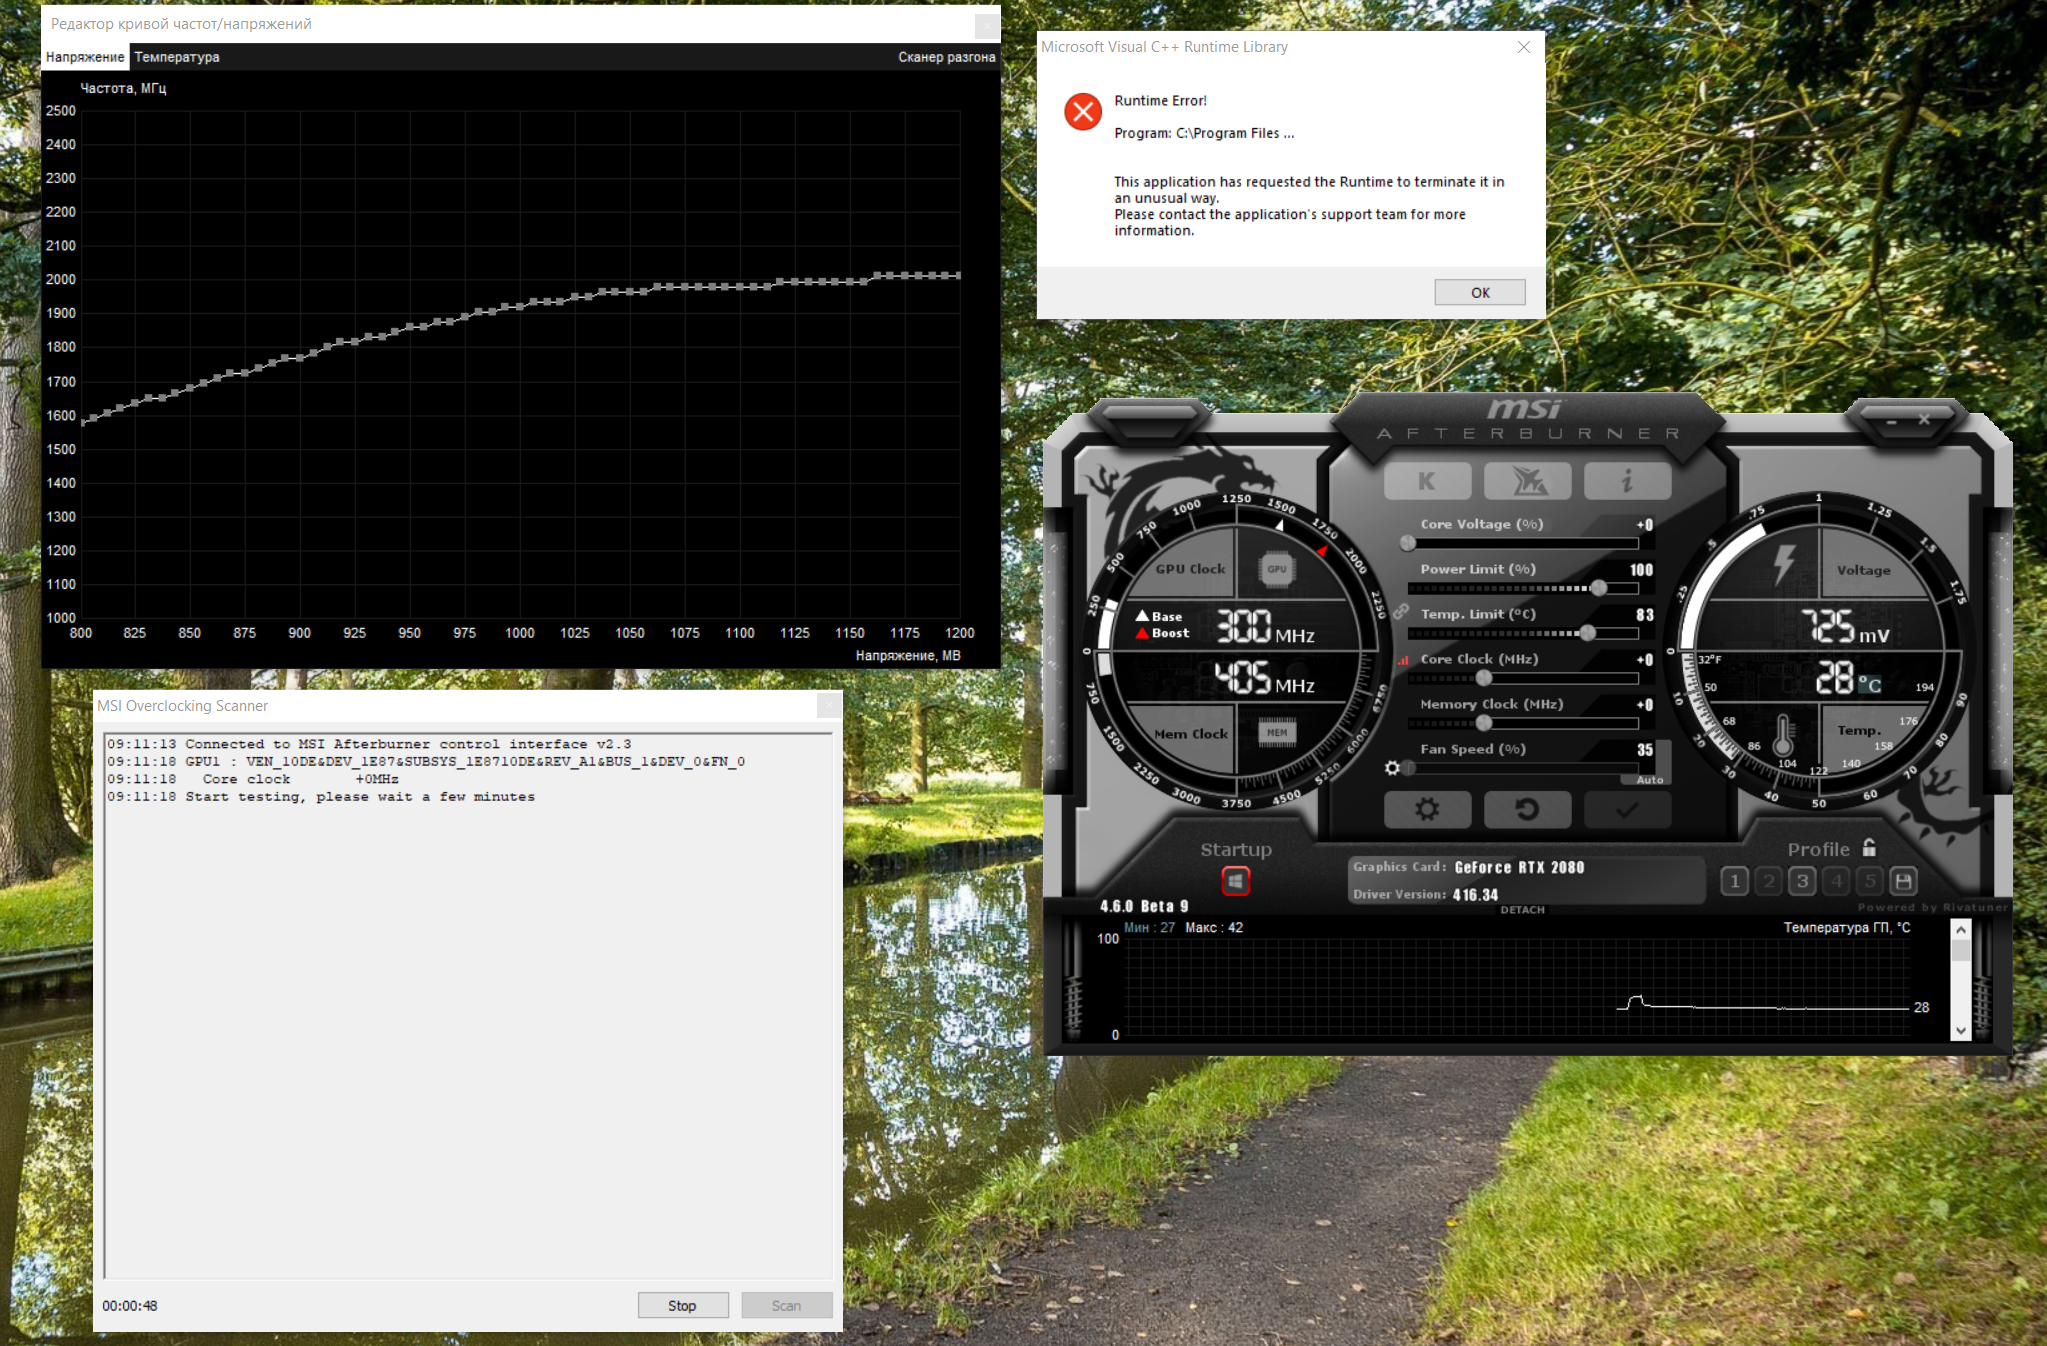
Task: Open the curve editor icon beside Core Clock
Action: click(x=1403, y=660)
